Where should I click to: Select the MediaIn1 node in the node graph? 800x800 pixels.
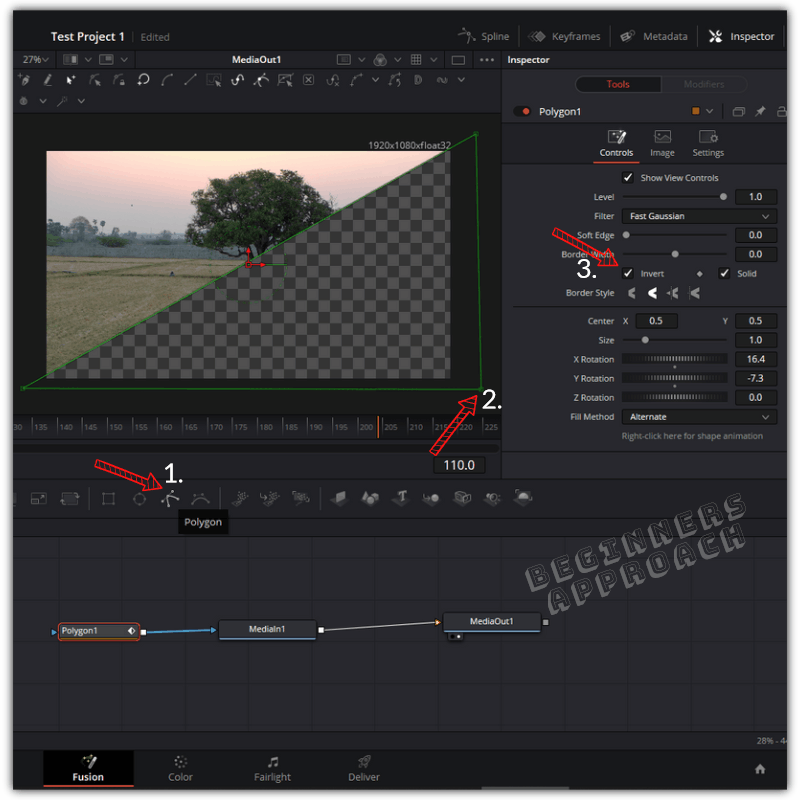pos(267,630)
